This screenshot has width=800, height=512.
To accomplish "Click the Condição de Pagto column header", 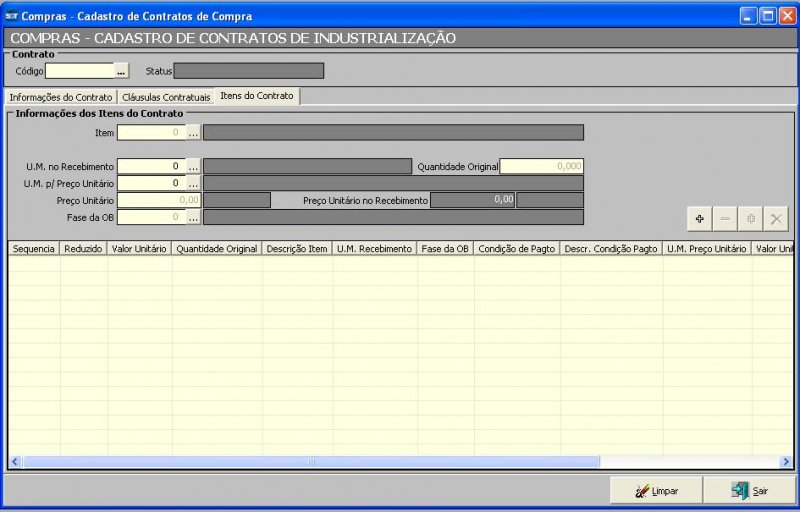I will tap(516, 248).
